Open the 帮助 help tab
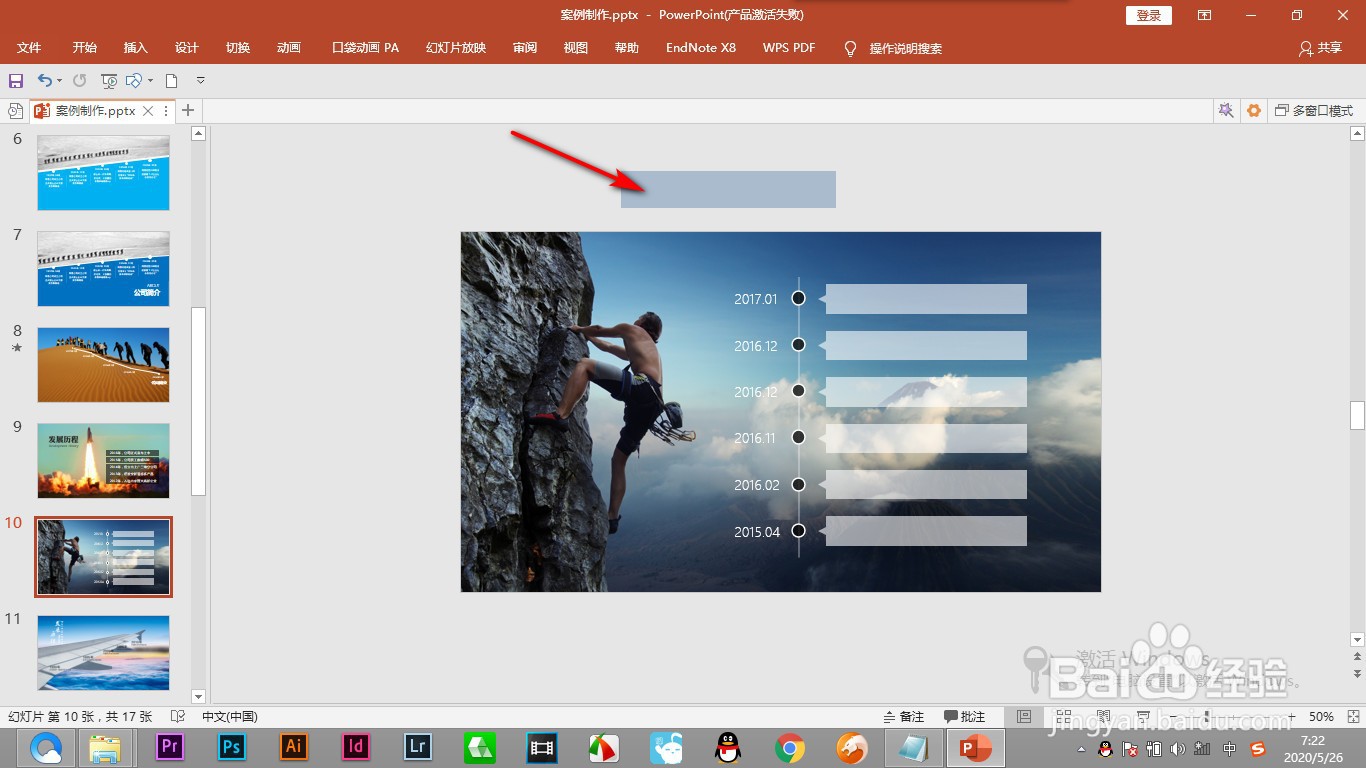This screenshot has width=1366, height=768. 627,48
